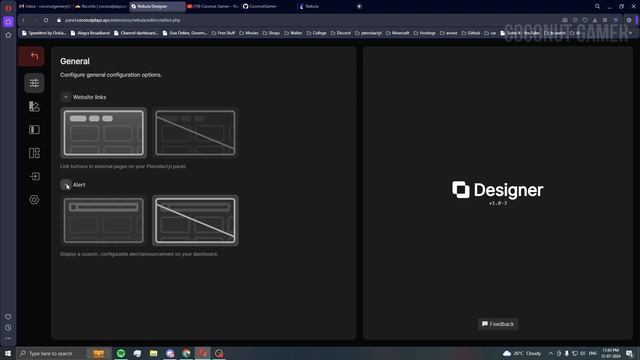Open the Free Stuff bookmarks folder

223,33
